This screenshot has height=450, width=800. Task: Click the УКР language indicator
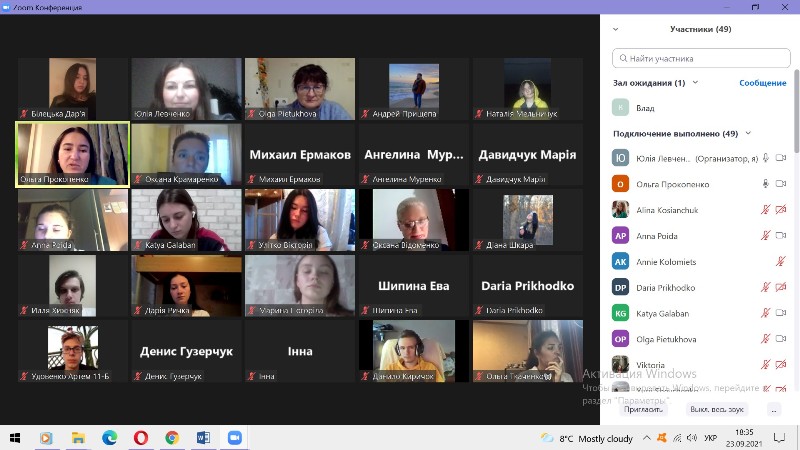click(x=710, y=438)
